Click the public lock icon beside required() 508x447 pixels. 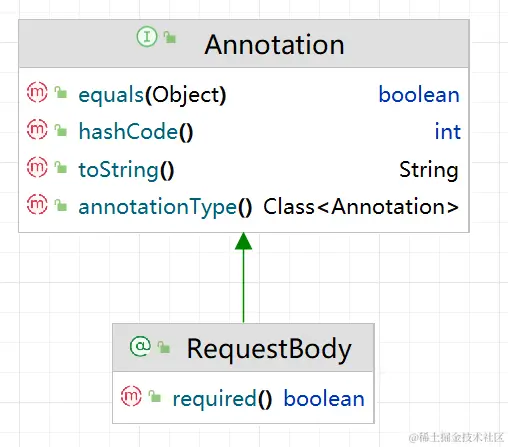[155, 396]
